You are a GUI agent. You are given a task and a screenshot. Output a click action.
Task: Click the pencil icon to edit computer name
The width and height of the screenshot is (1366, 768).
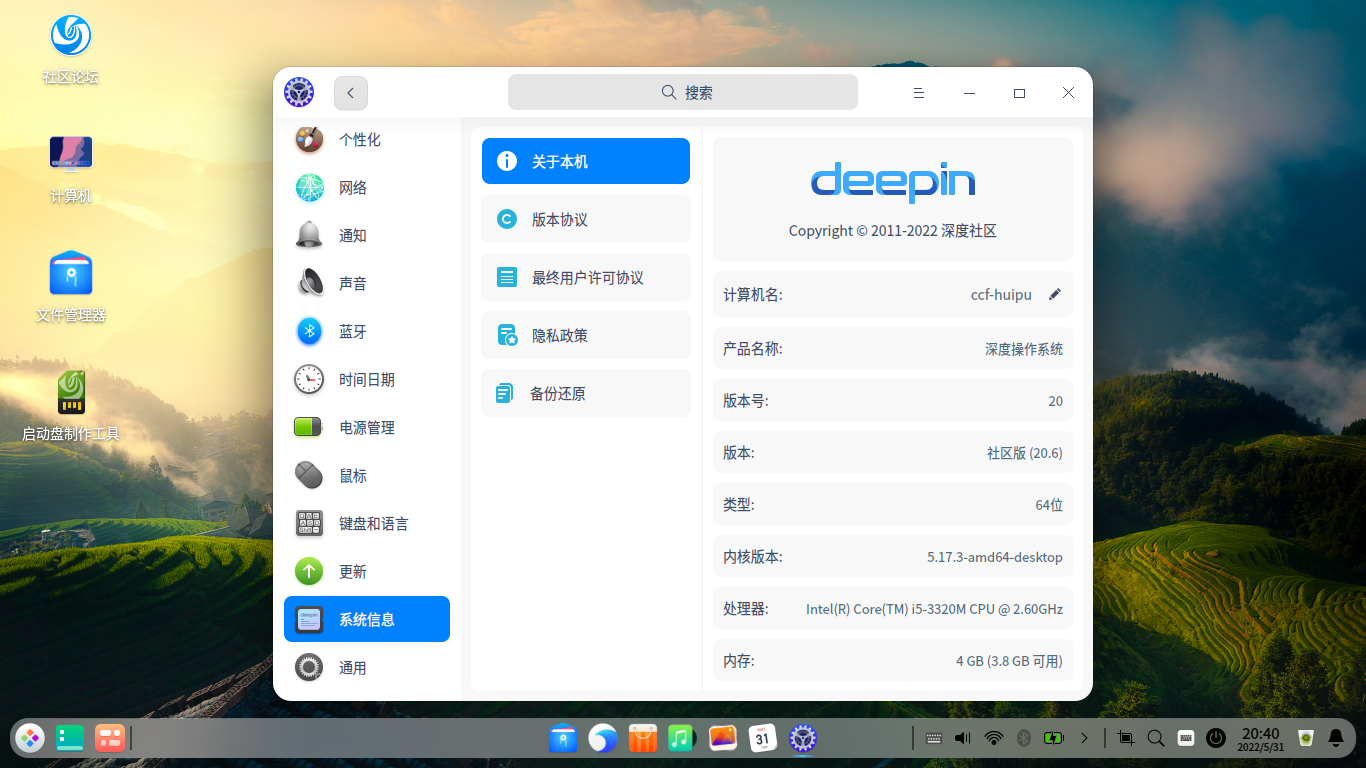(1054, 294)
